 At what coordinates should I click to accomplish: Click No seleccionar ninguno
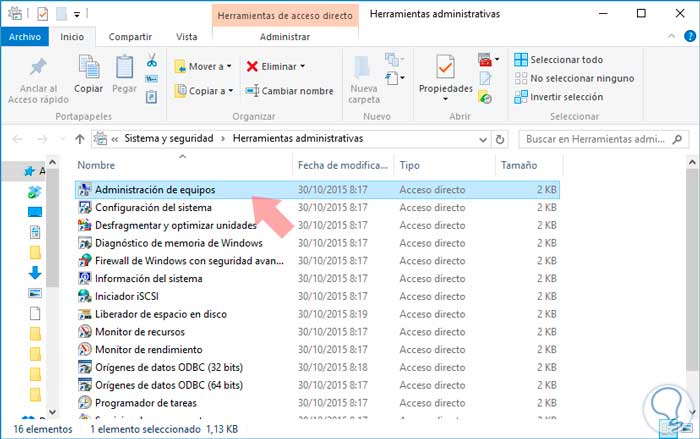pos(574,78)
